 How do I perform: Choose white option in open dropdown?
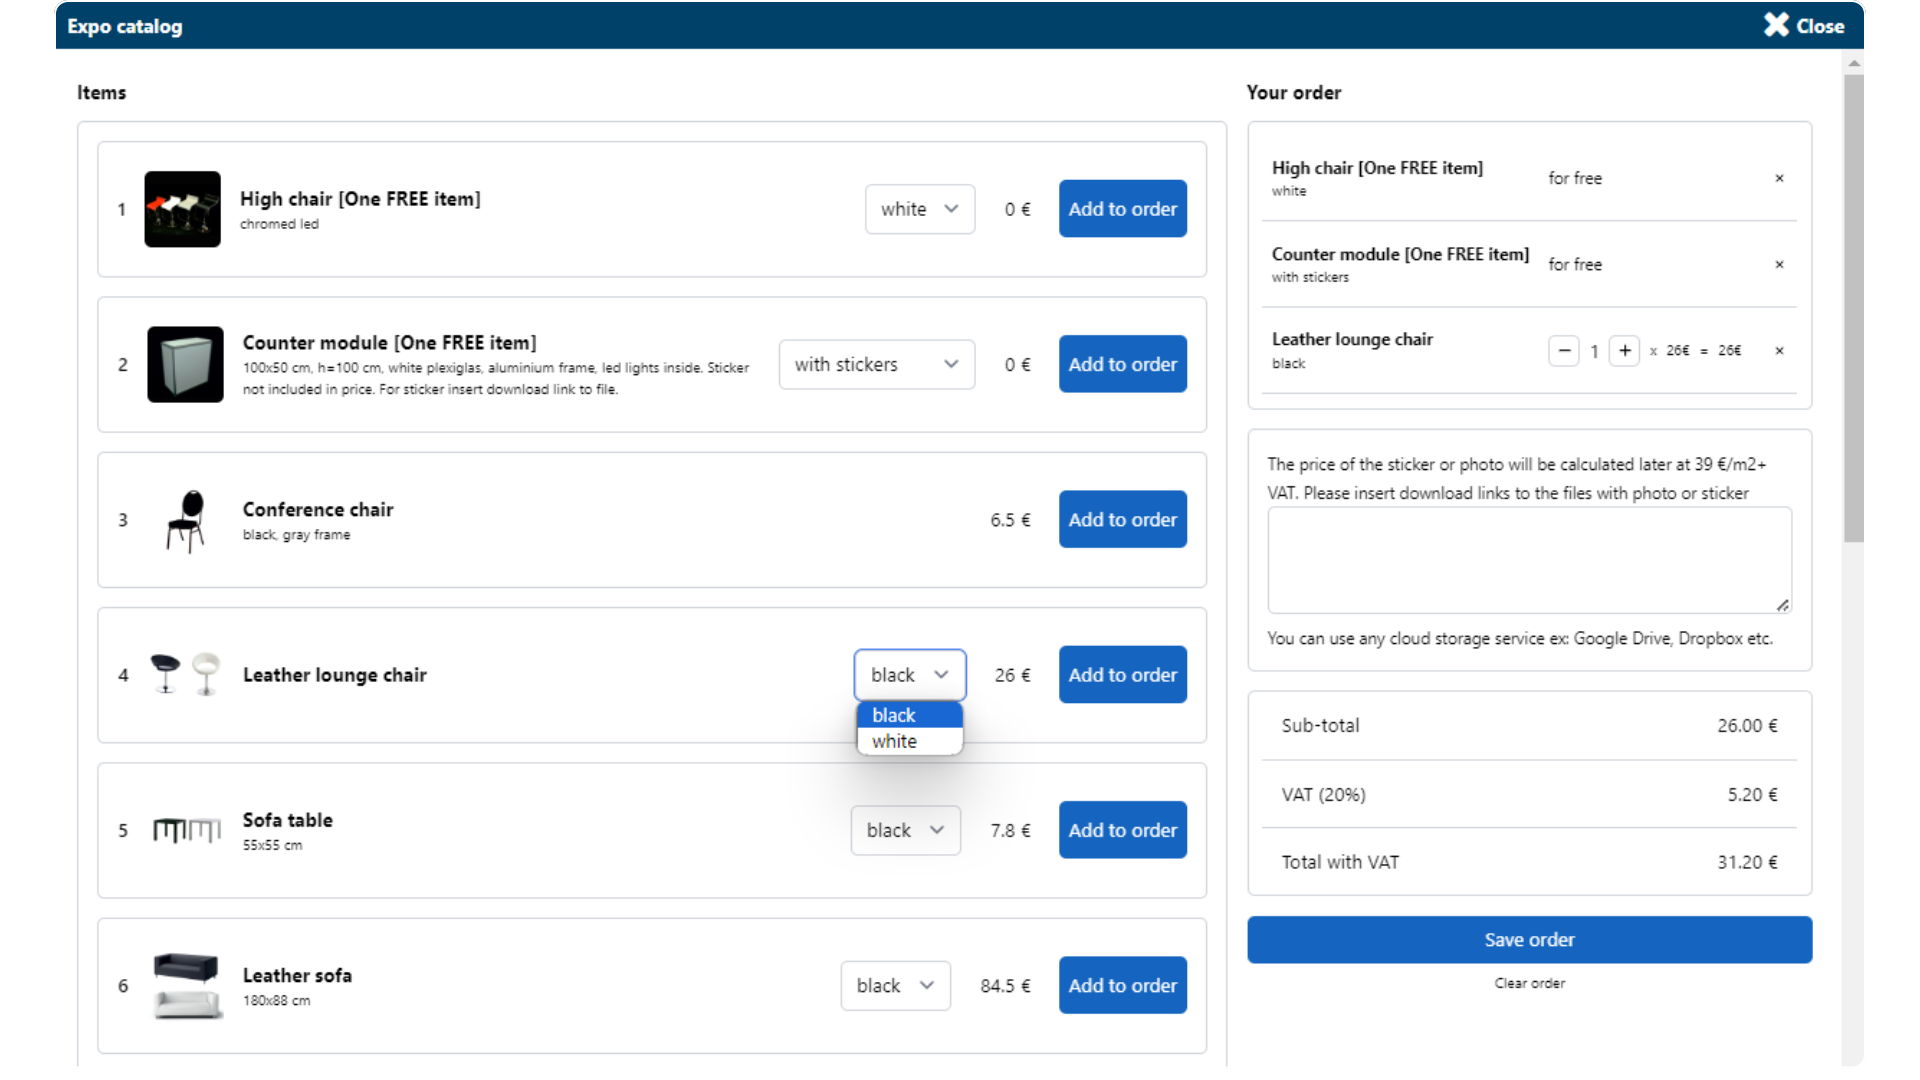pyautogui.click(x=908, y=742)
